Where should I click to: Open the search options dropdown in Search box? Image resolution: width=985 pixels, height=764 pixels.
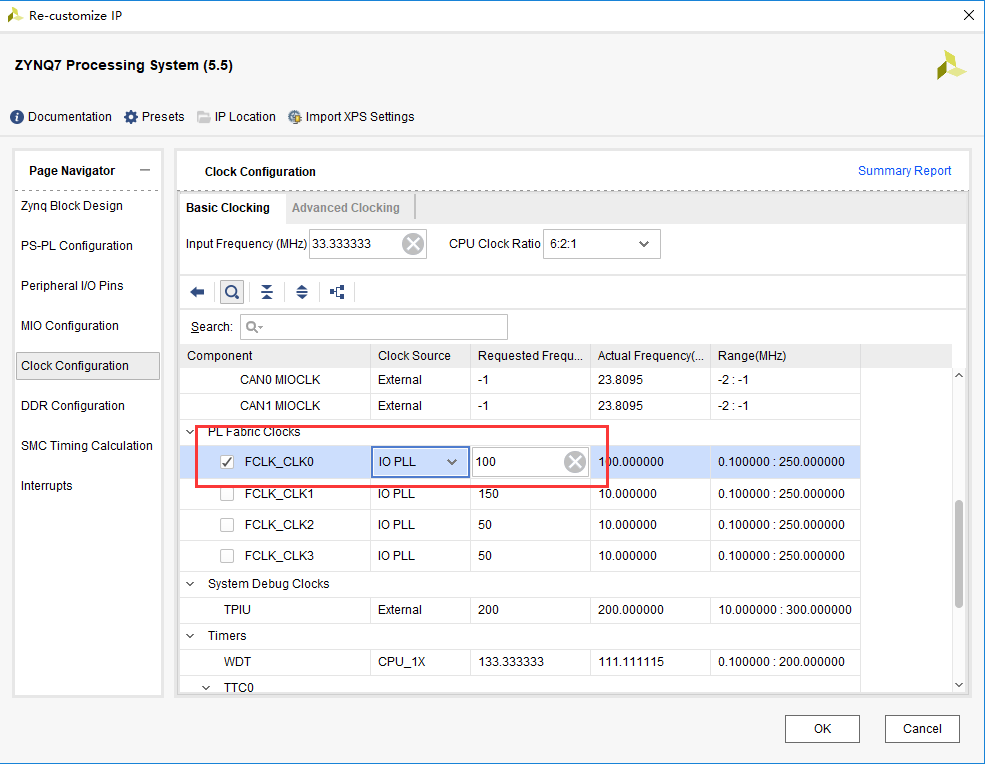(254, 327)
